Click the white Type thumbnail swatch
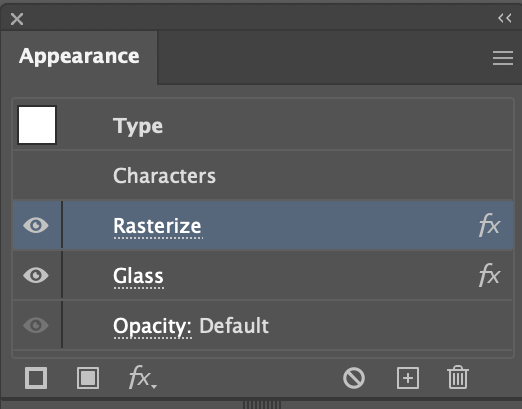 pos(37,125)
